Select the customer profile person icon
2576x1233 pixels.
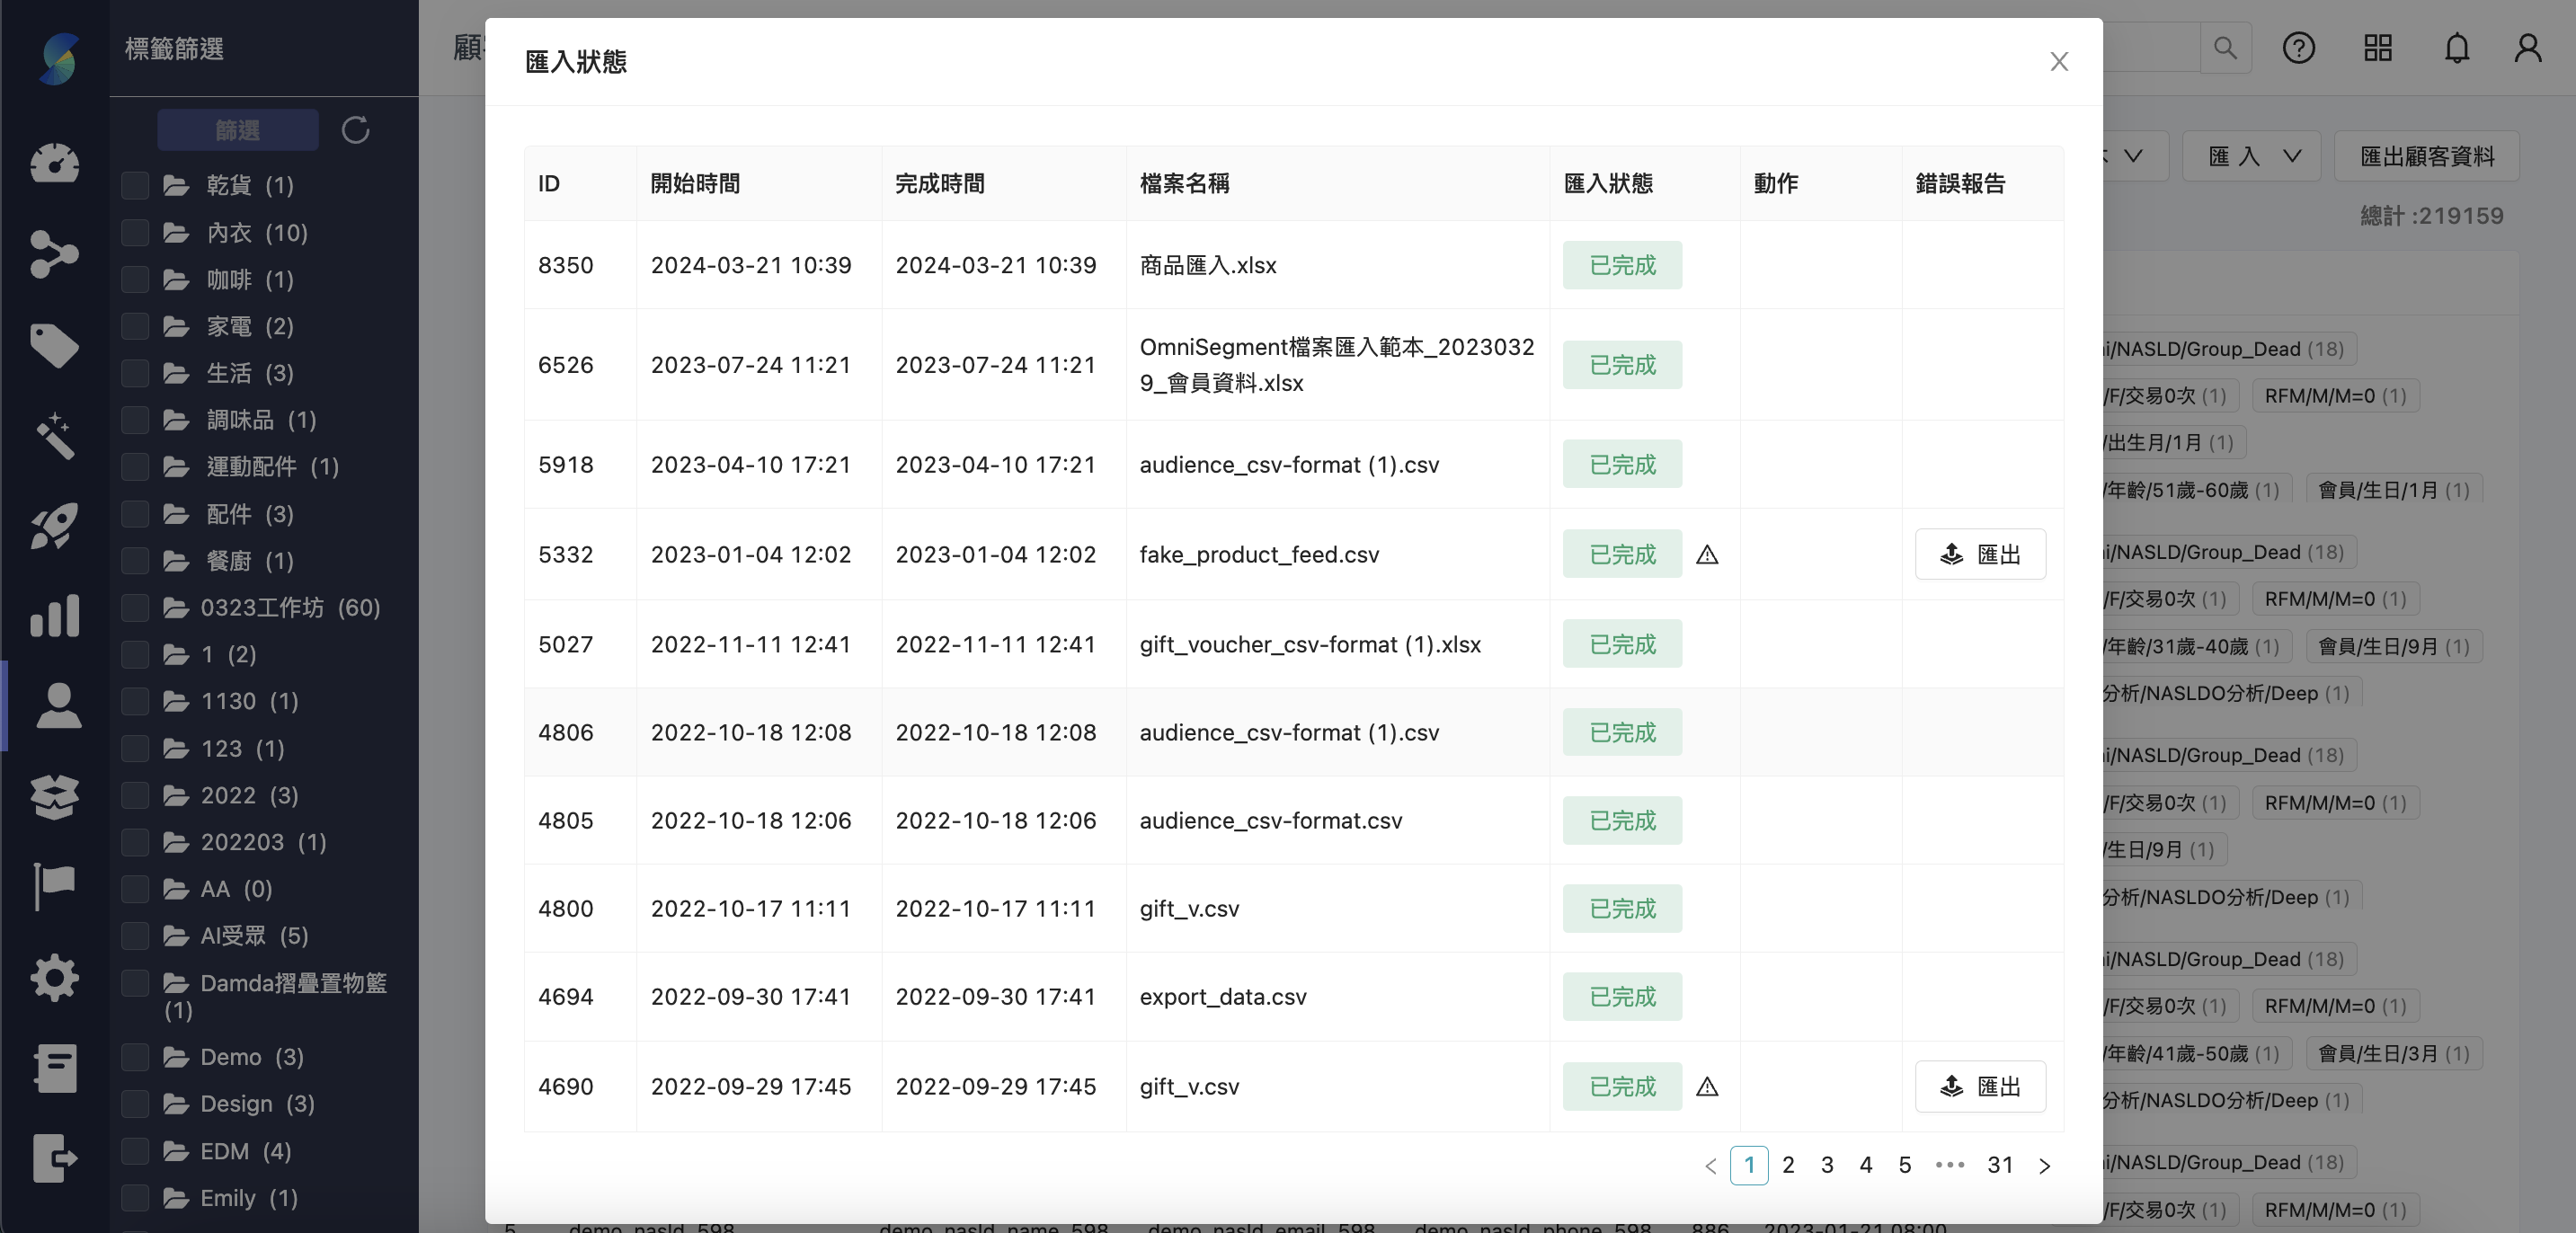coord(55,707)
